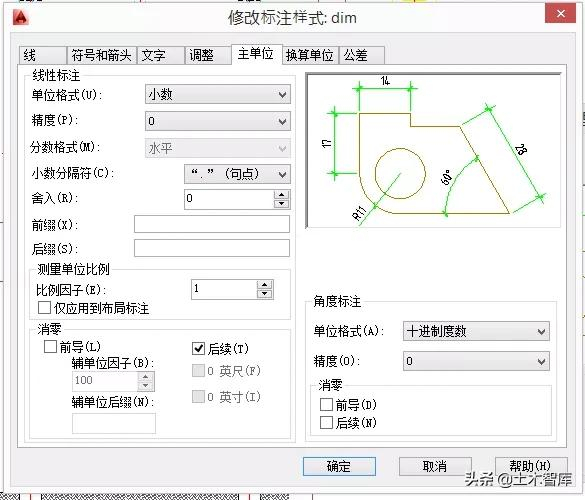Open the 调整 tab
This screenshot has width=585, height=500.
[208, 55]
